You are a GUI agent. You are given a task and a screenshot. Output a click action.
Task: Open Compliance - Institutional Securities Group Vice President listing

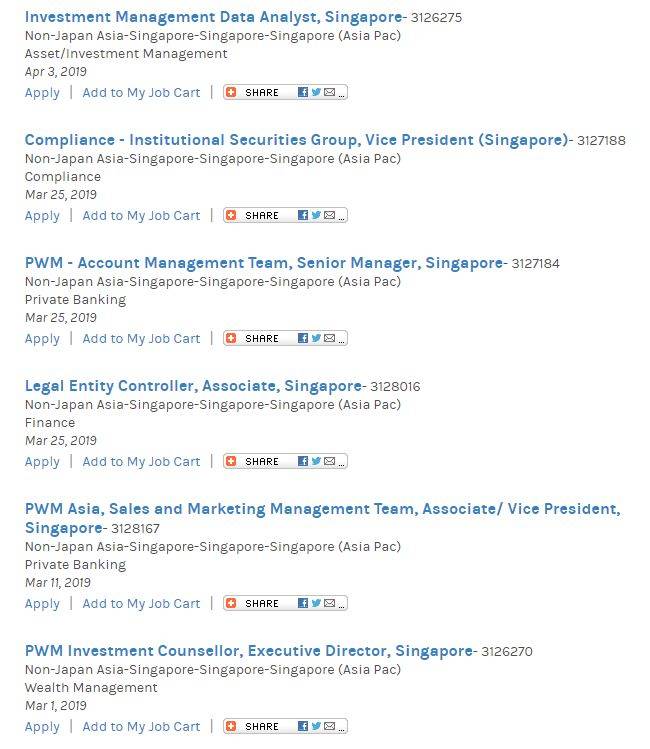(x=296, y=140)
